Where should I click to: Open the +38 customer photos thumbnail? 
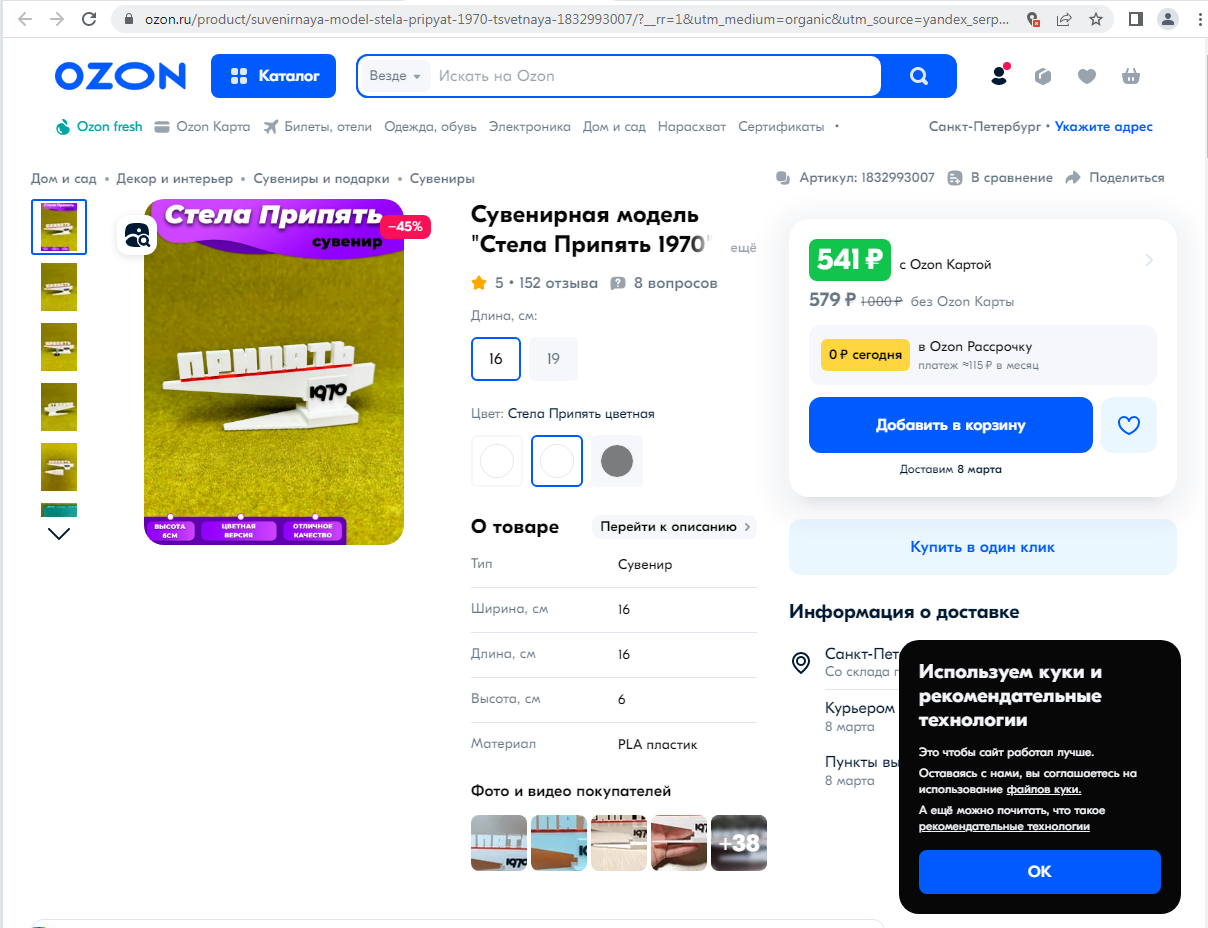[x=739, y=843]
